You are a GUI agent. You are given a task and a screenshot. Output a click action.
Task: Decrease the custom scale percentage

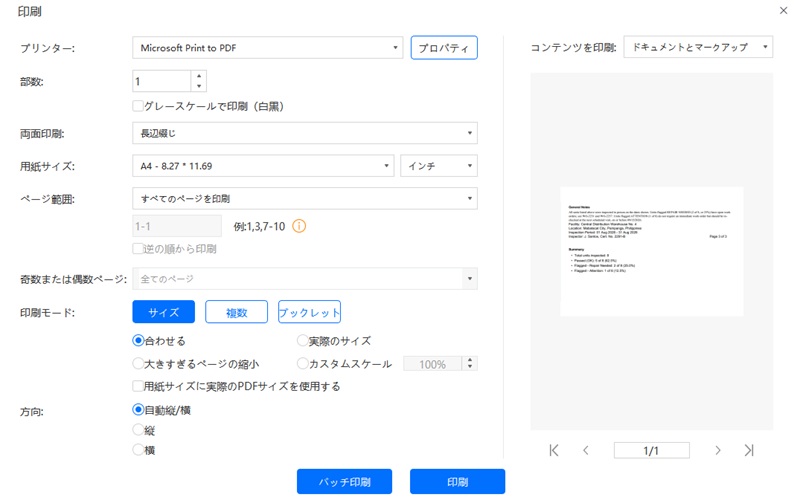click(x=470, y=367)
